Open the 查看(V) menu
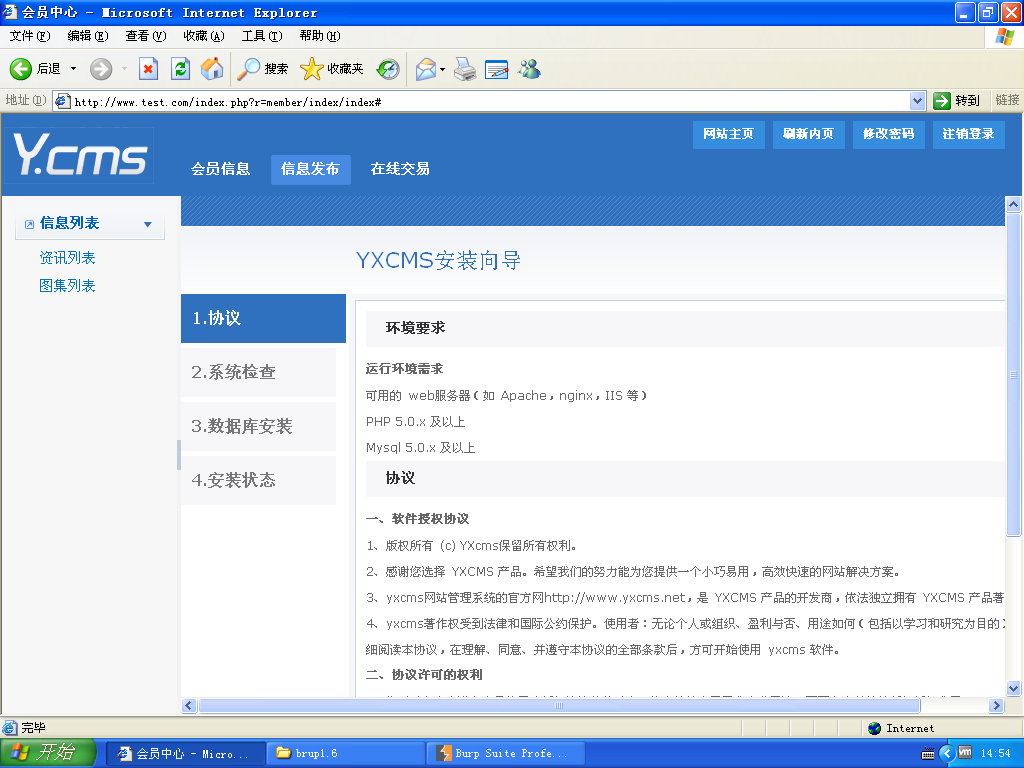The image size is (1024, 768). [146, 36]
